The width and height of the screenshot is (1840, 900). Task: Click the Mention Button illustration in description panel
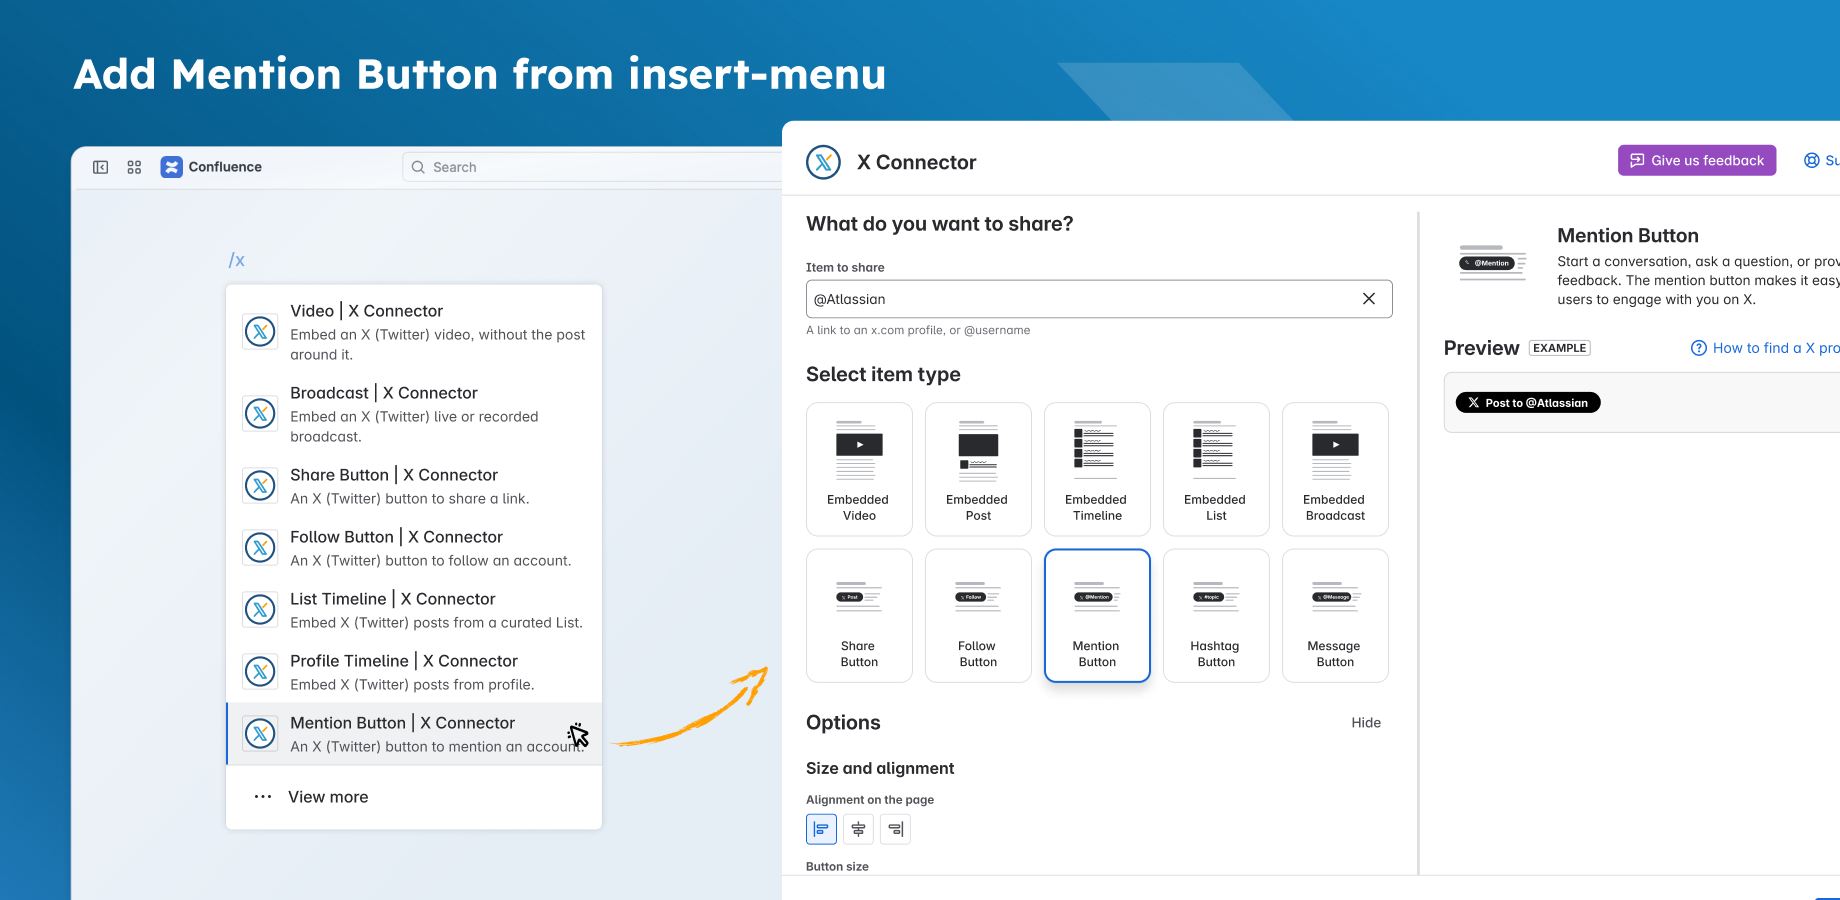[1493, 263]
